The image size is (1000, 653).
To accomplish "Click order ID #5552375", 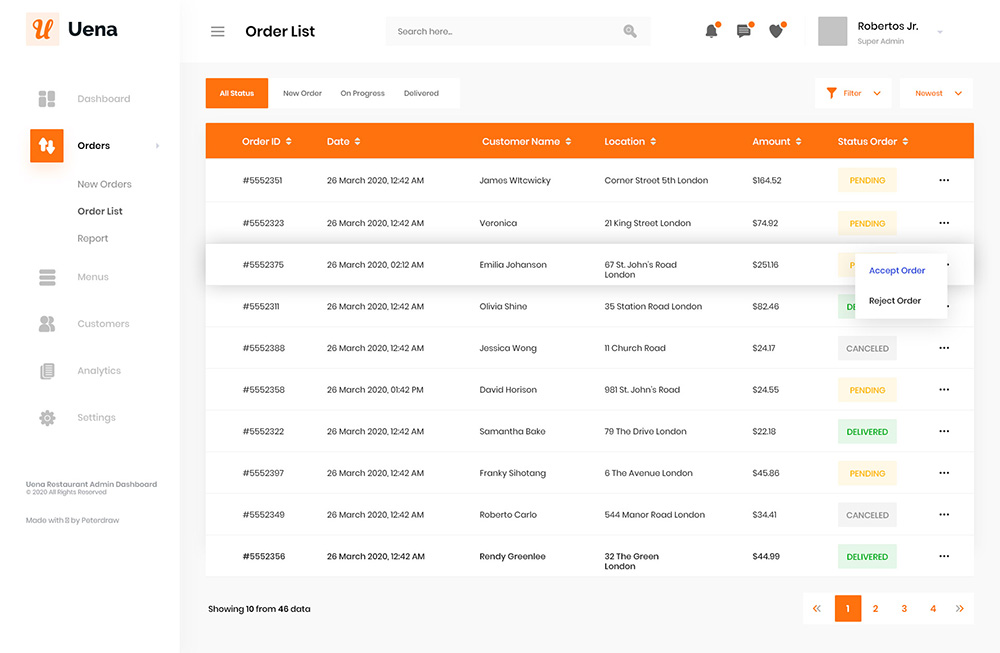I will coord(263,265).
